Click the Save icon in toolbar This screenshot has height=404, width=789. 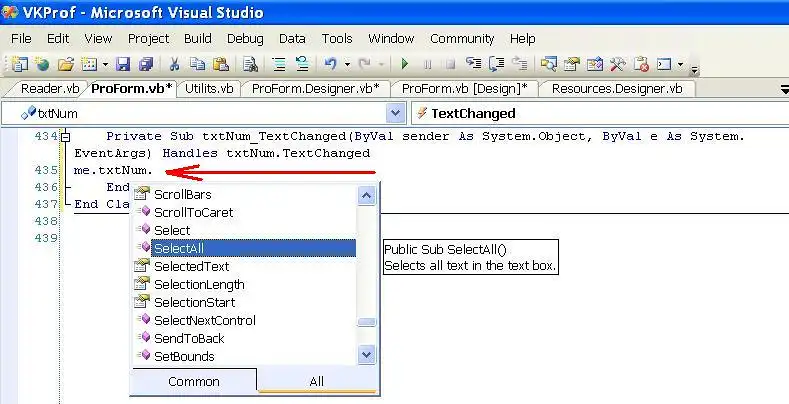coord(123,64)
